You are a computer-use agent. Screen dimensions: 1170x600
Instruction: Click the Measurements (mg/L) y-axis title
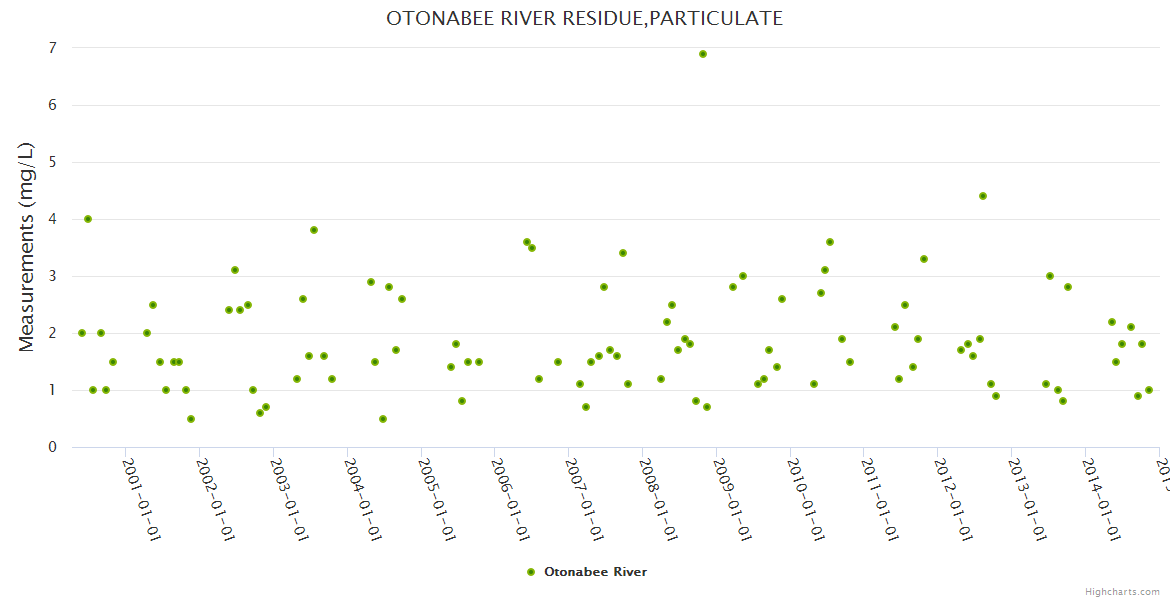click(x=27, y=247)
